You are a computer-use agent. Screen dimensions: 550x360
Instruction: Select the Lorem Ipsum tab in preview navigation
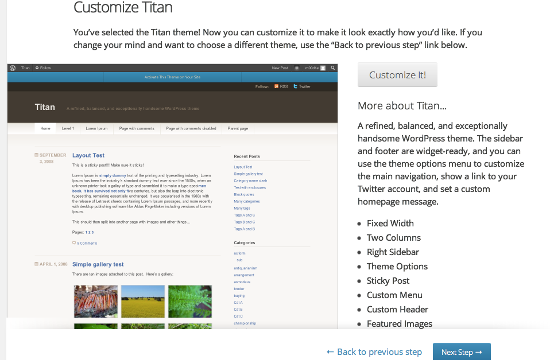(96, 128)
